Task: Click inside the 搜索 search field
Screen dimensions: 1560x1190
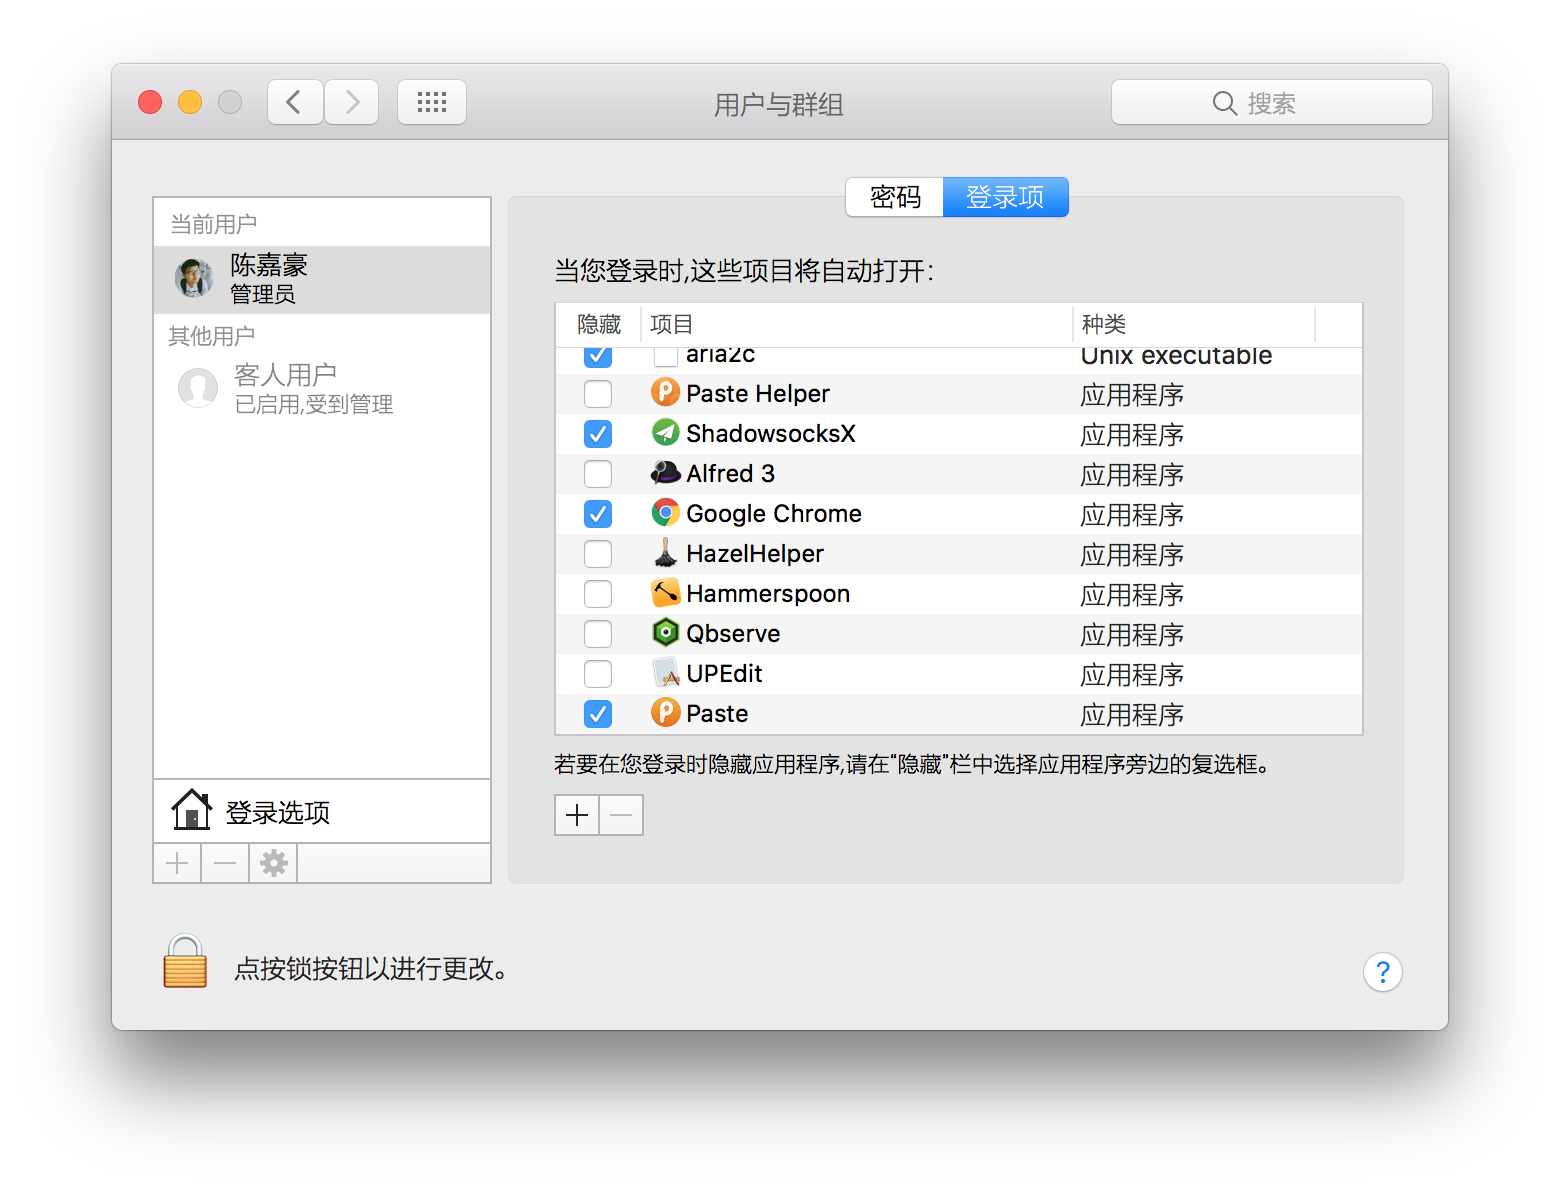Action: pos(1271,101)
